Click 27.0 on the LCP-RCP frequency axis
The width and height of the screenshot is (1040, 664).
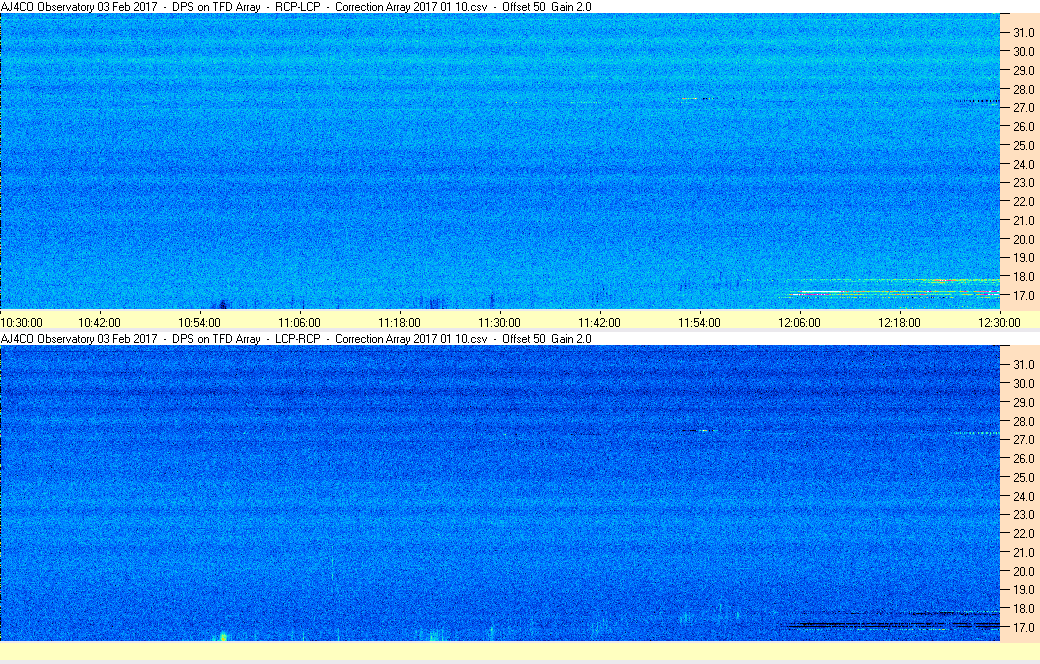[x=1023, y=440]
